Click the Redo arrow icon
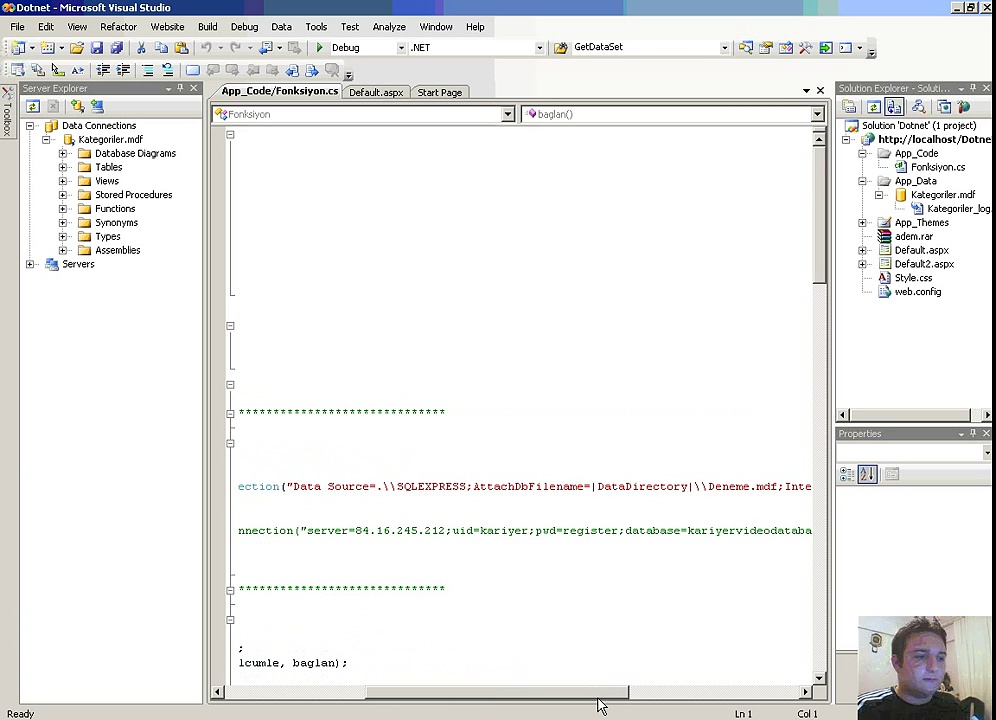This screenshot has height=720, width=996. [236, 48]
